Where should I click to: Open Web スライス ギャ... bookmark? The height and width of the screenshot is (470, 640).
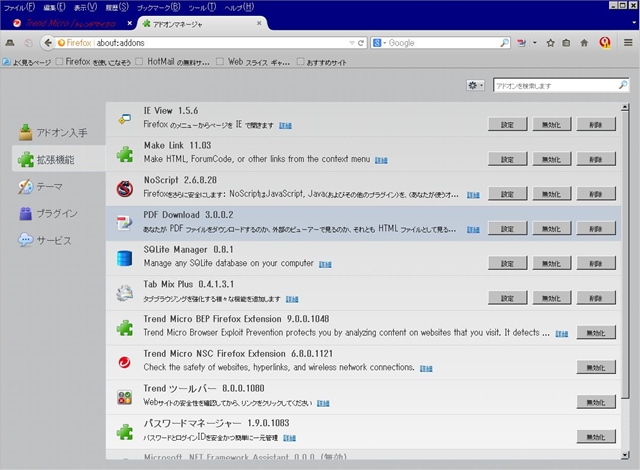coord(253,62)
